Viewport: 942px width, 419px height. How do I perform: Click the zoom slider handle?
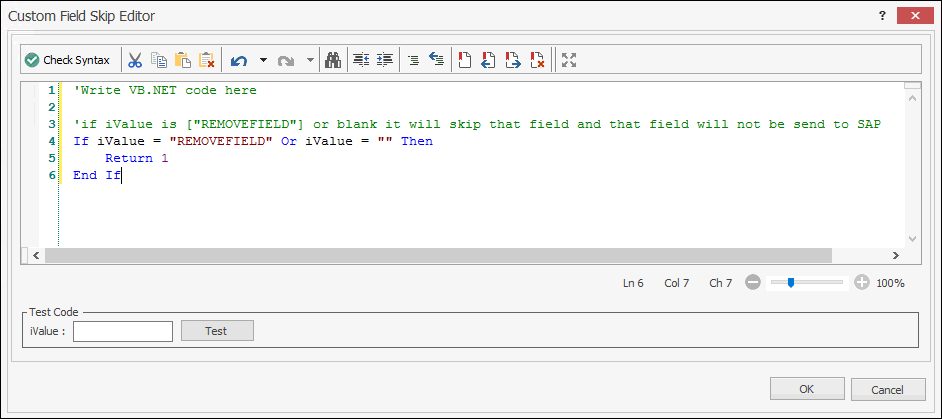(x=791, y=283)
